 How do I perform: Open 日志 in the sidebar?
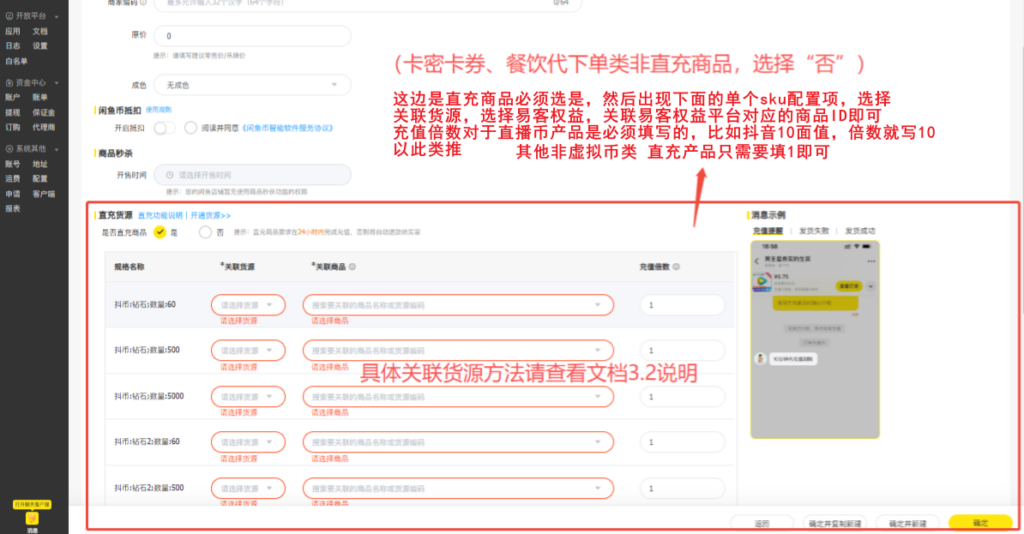coord(13,46)
